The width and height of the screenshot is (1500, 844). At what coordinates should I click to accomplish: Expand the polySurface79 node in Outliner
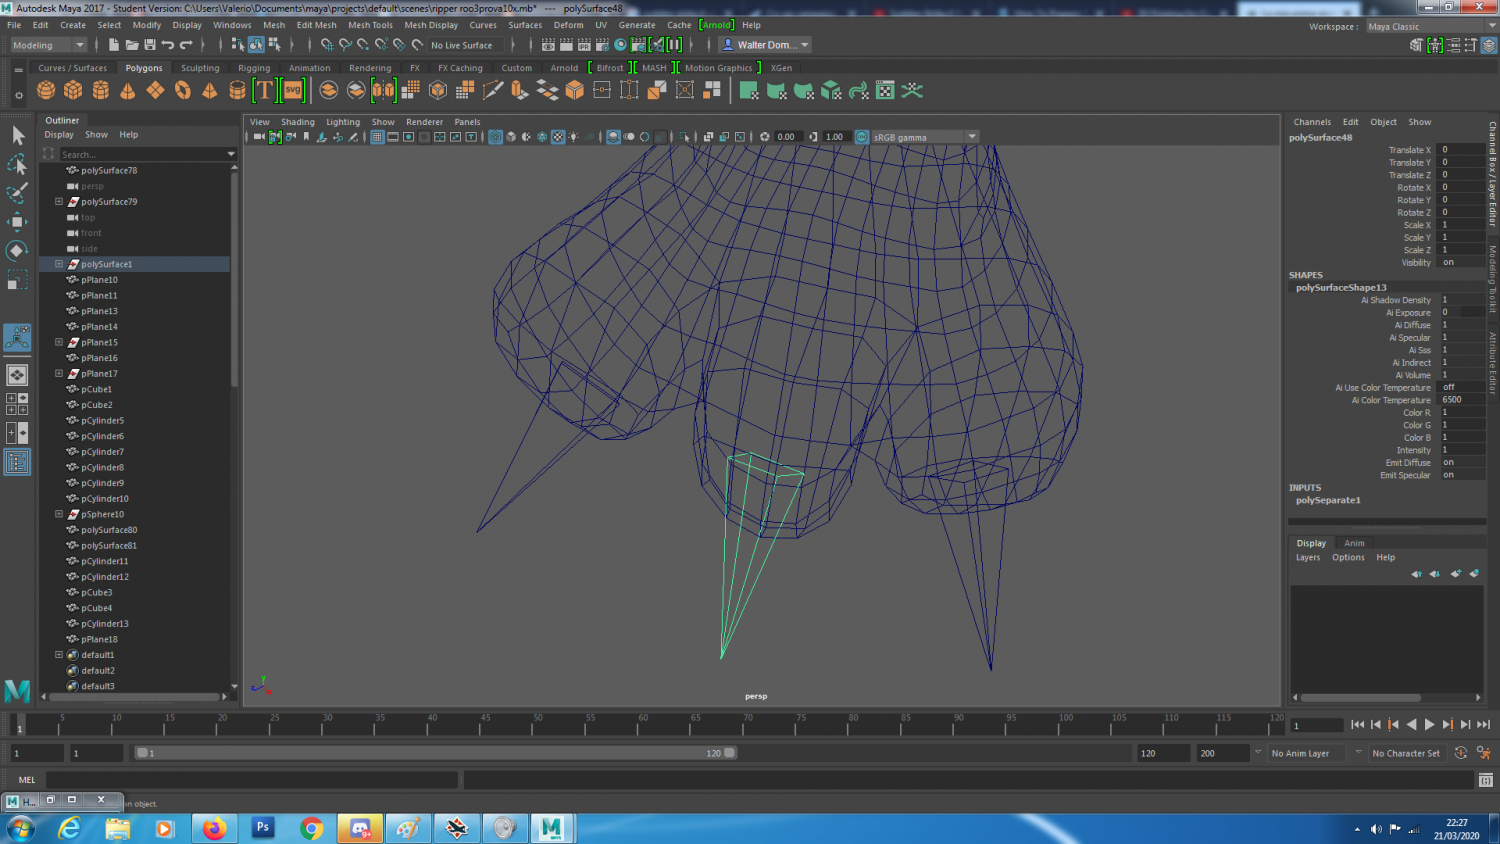point(59,202)
